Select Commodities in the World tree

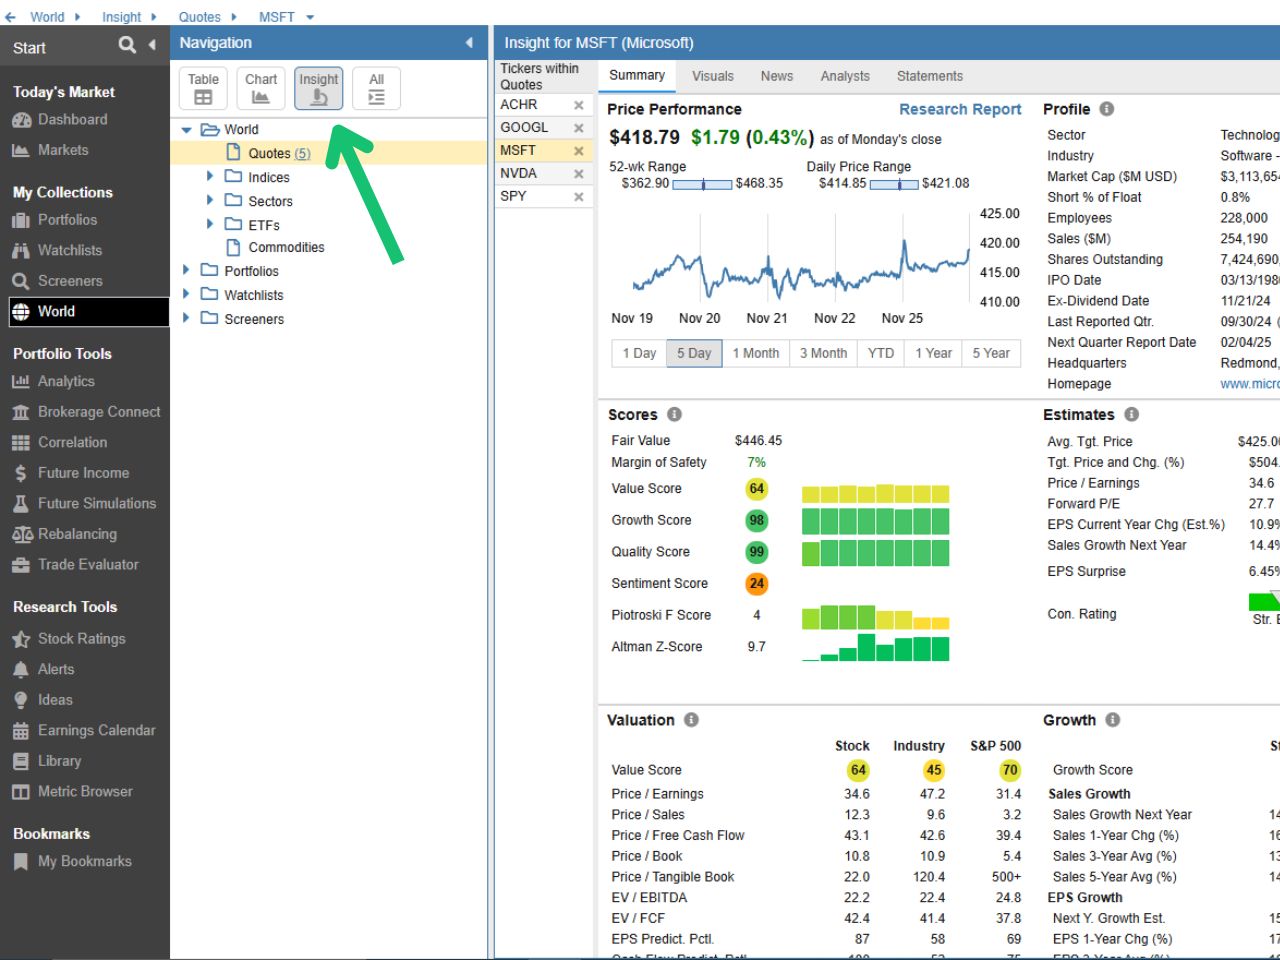point(286,247)
